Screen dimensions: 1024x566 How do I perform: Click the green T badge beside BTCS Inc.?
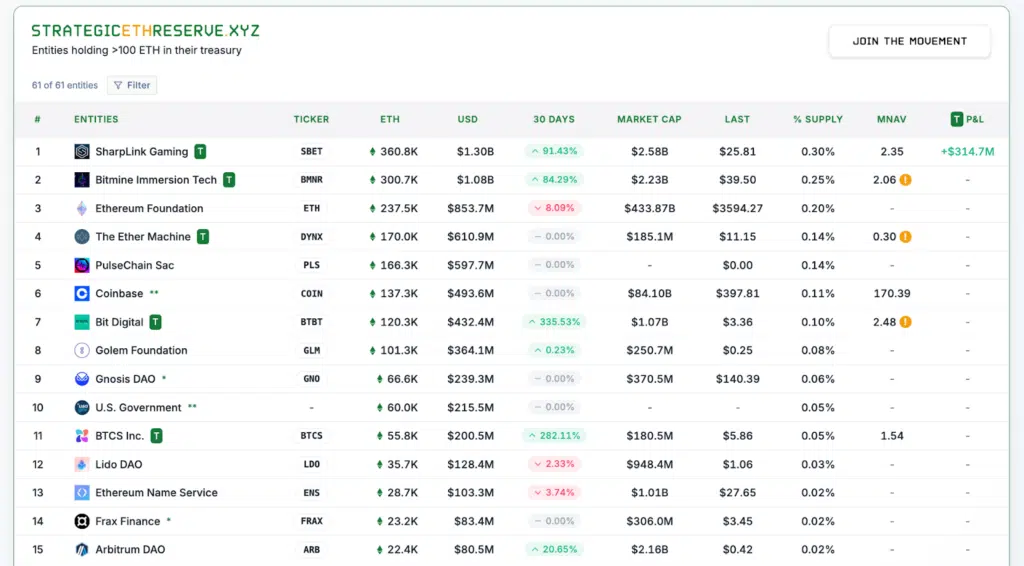(156, 436)
